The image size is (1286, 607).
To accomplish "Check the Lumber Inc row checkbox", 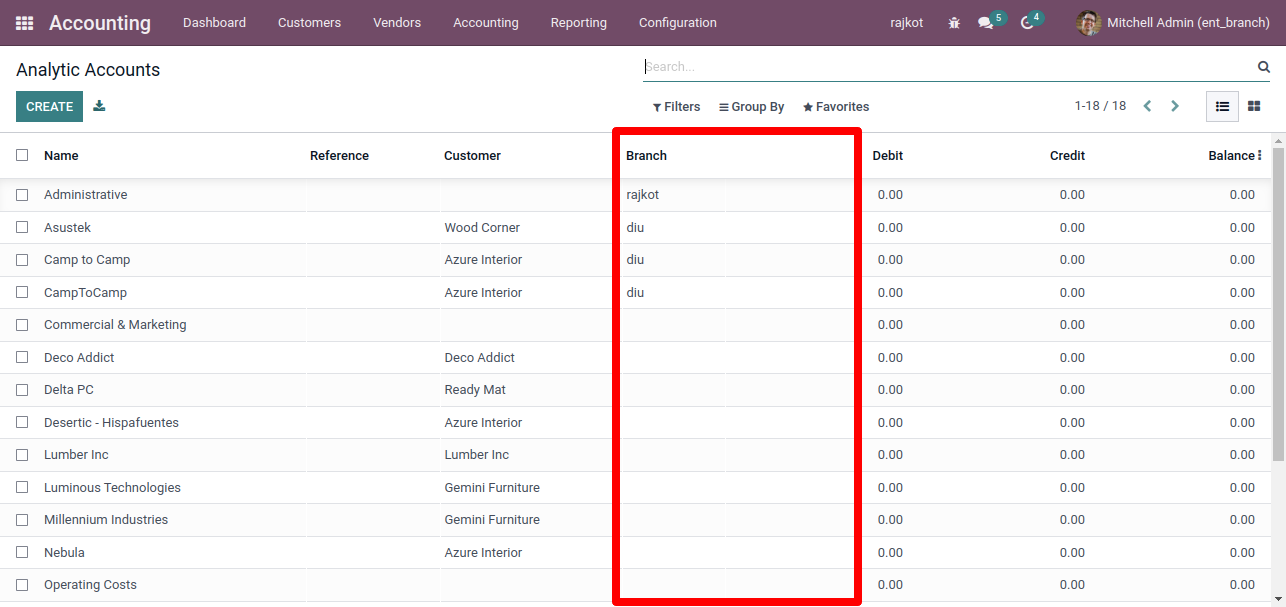I will click(x=22, y=455).
